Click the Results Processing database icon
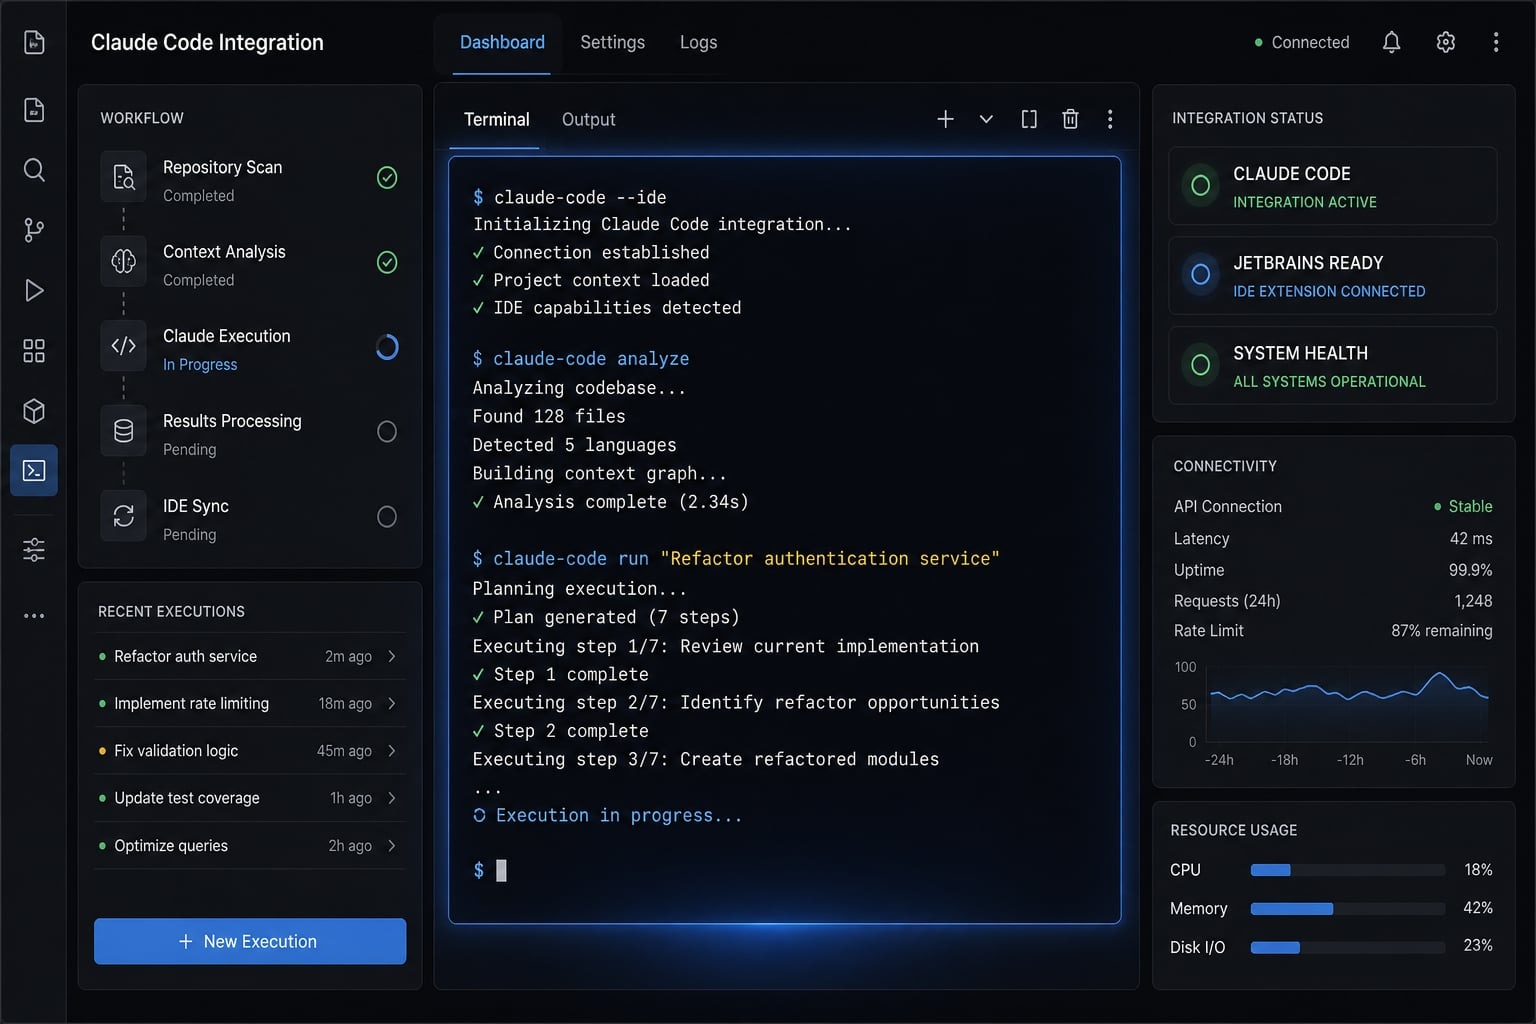The image size is (1536, 1024). 124,431
